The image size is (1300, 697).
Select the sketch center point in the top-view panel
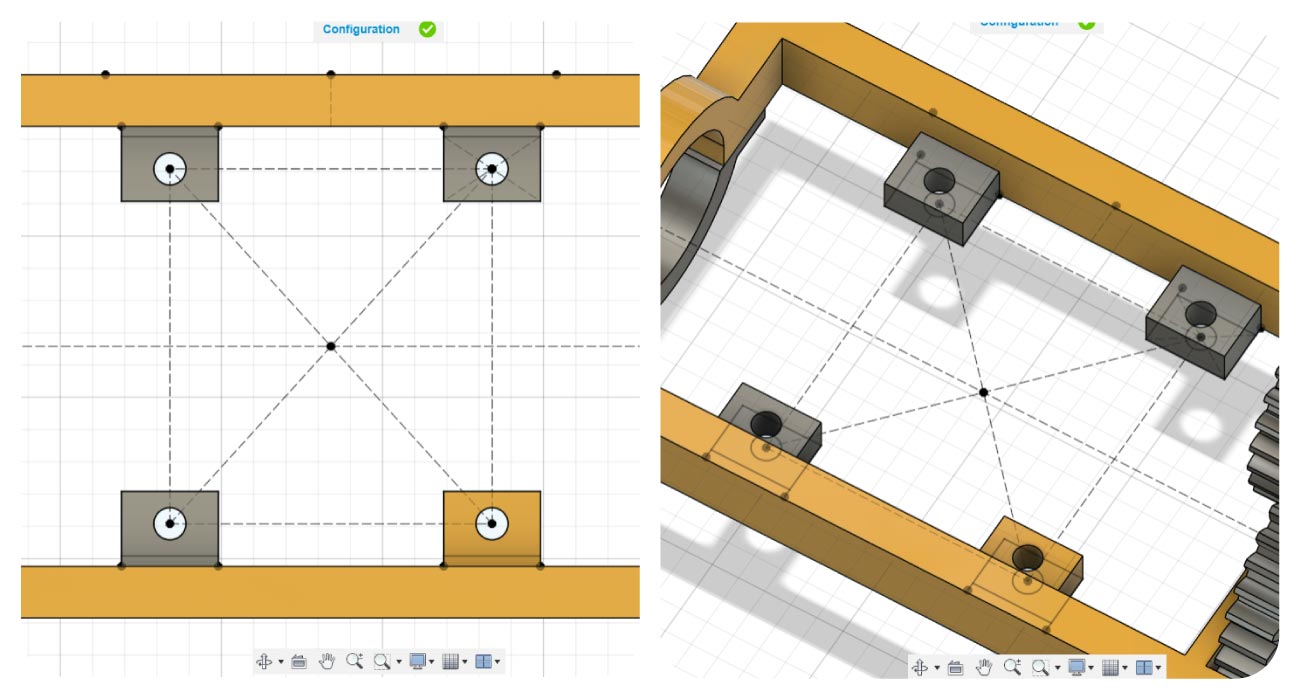[331, 346]
